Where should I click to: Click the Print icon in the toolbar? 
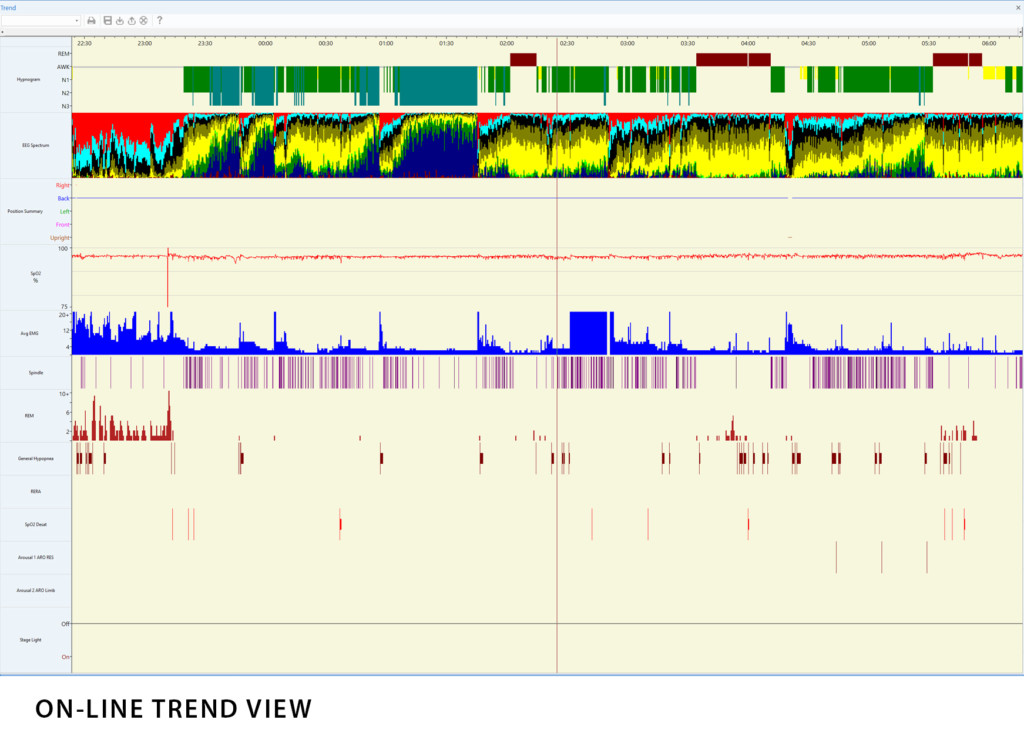coord(91,20)
